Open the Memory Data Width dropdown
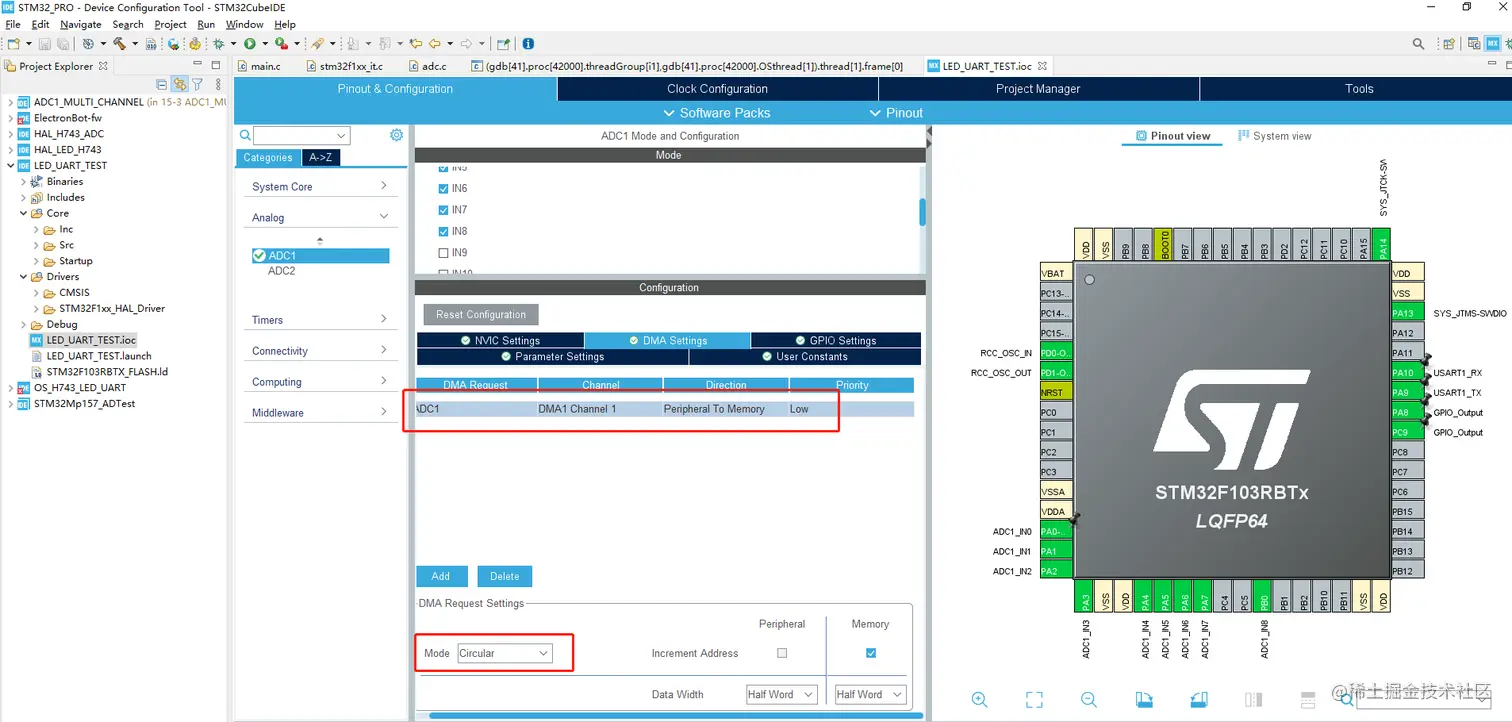This screenshot has height=722, width=1512. point(870,694)
